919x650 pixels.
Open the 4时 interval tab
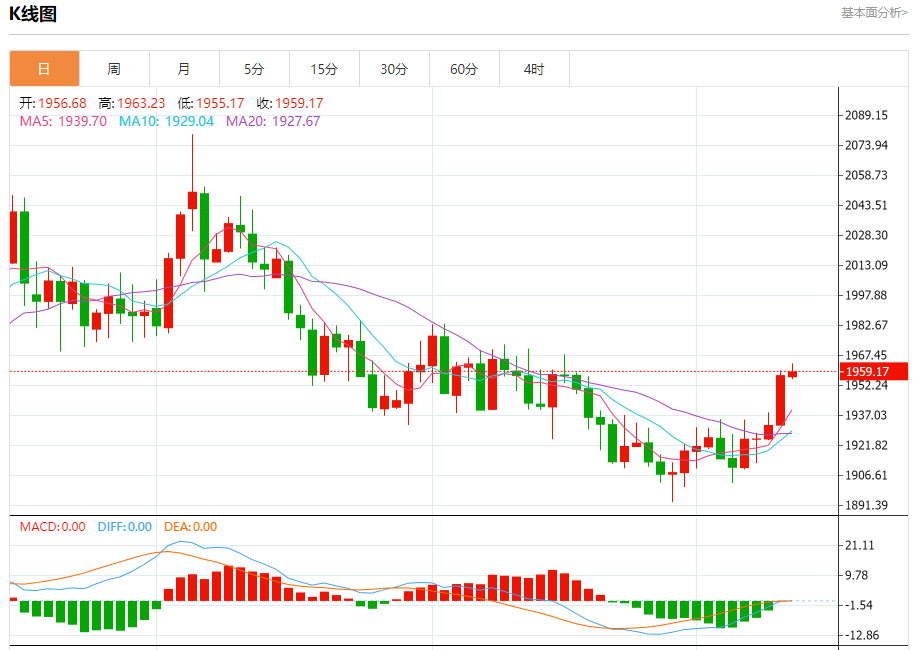coord(534,69)
